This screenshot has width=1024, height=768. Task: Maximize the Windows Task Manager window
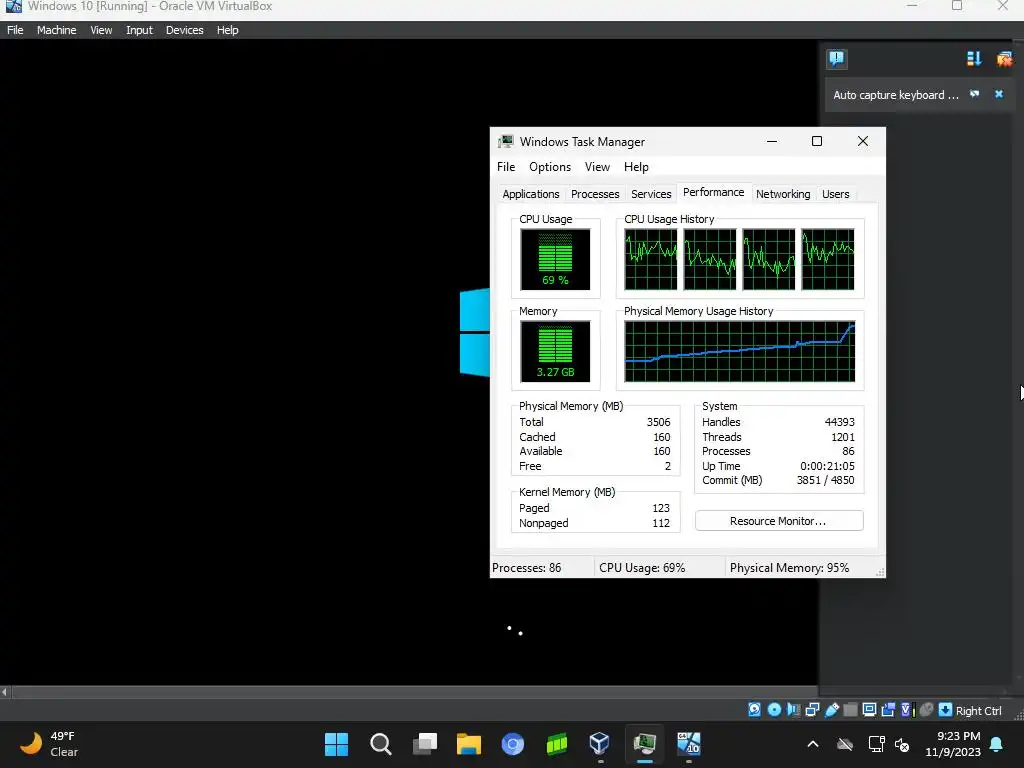(816, 141)
